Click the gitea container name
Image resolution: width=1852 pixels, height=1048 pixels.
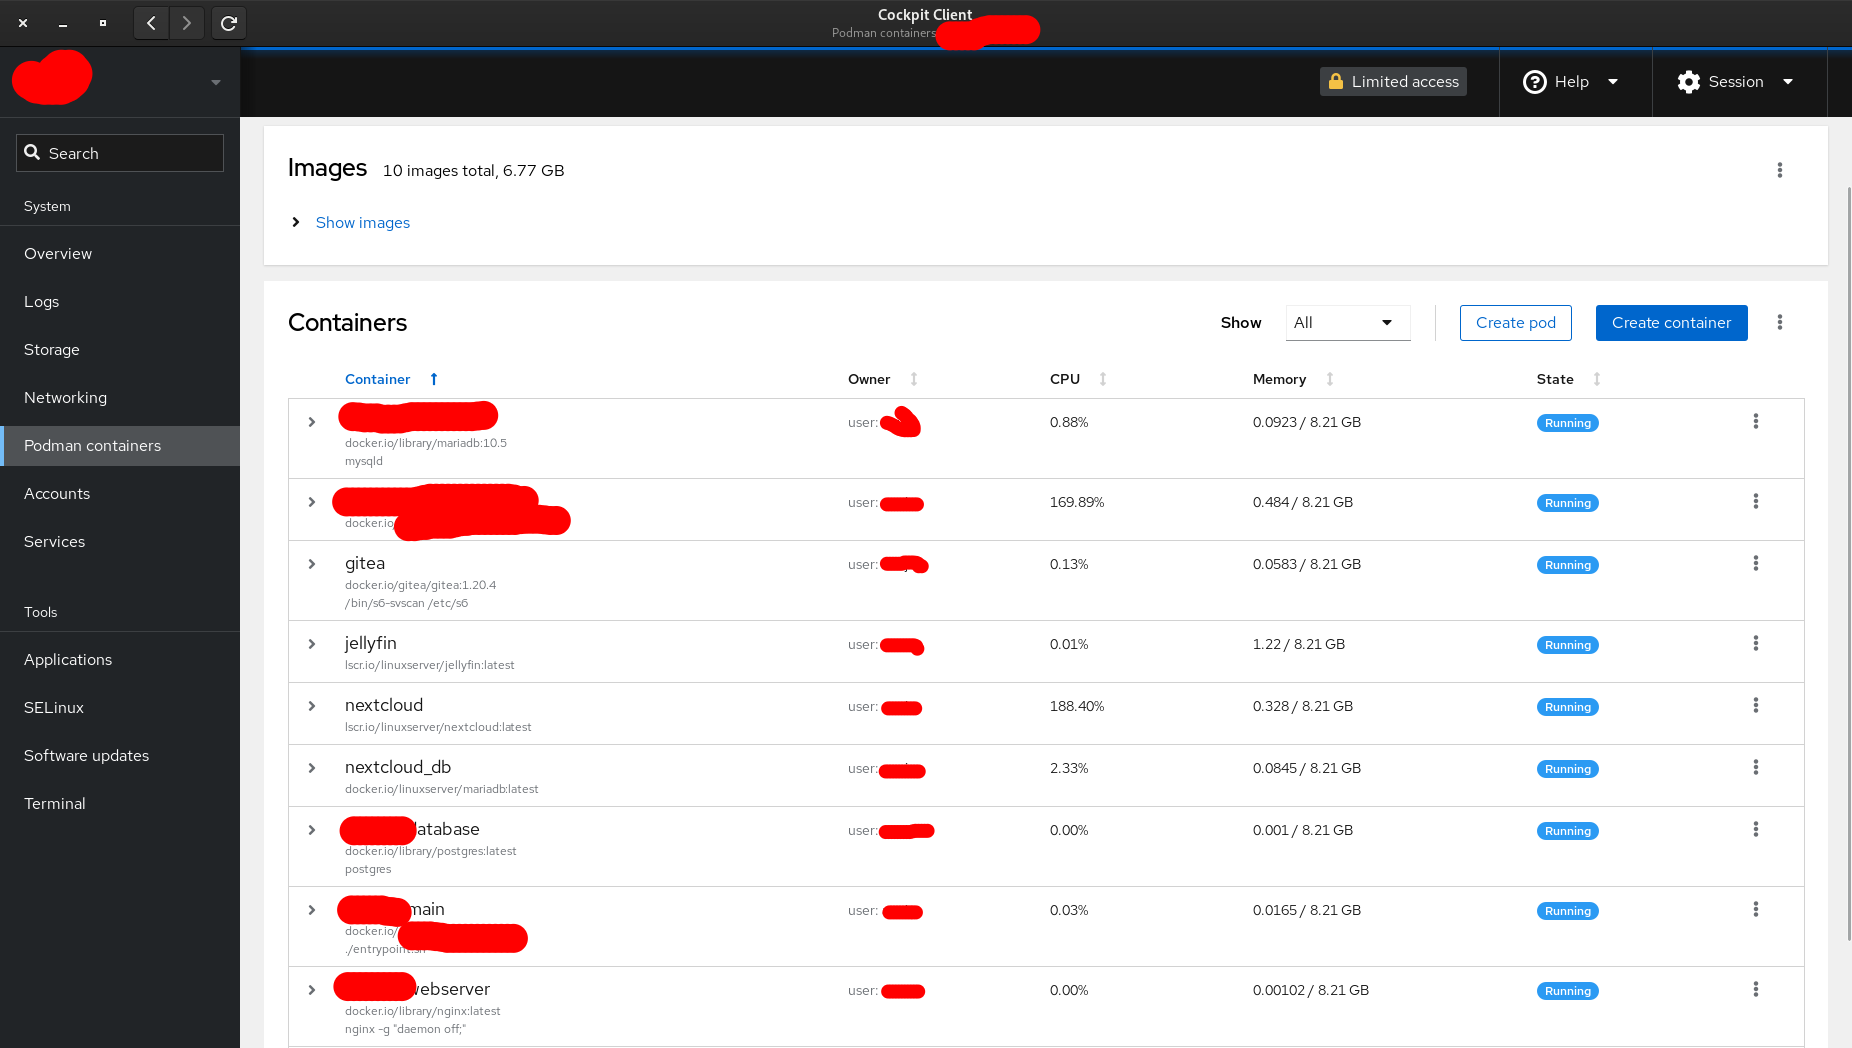click(365, 563)
